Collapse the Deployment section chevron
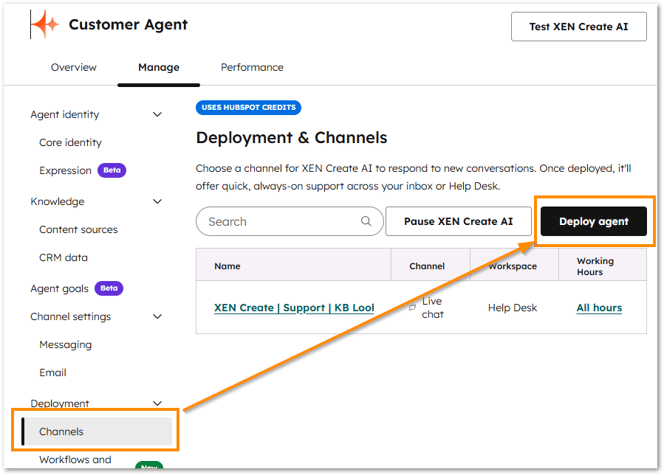664x475 pixels. click(x=157, y=403)
